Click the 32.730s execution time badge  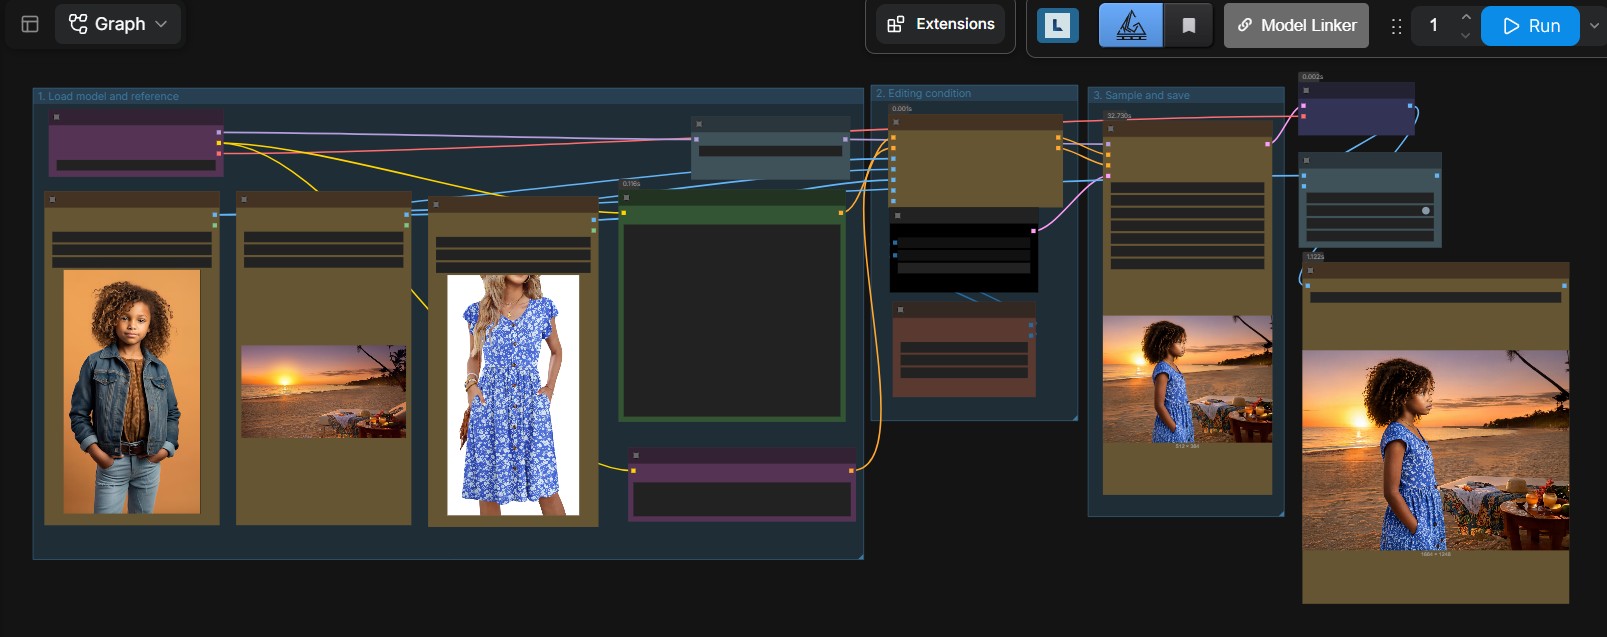tap(1119, 116)
